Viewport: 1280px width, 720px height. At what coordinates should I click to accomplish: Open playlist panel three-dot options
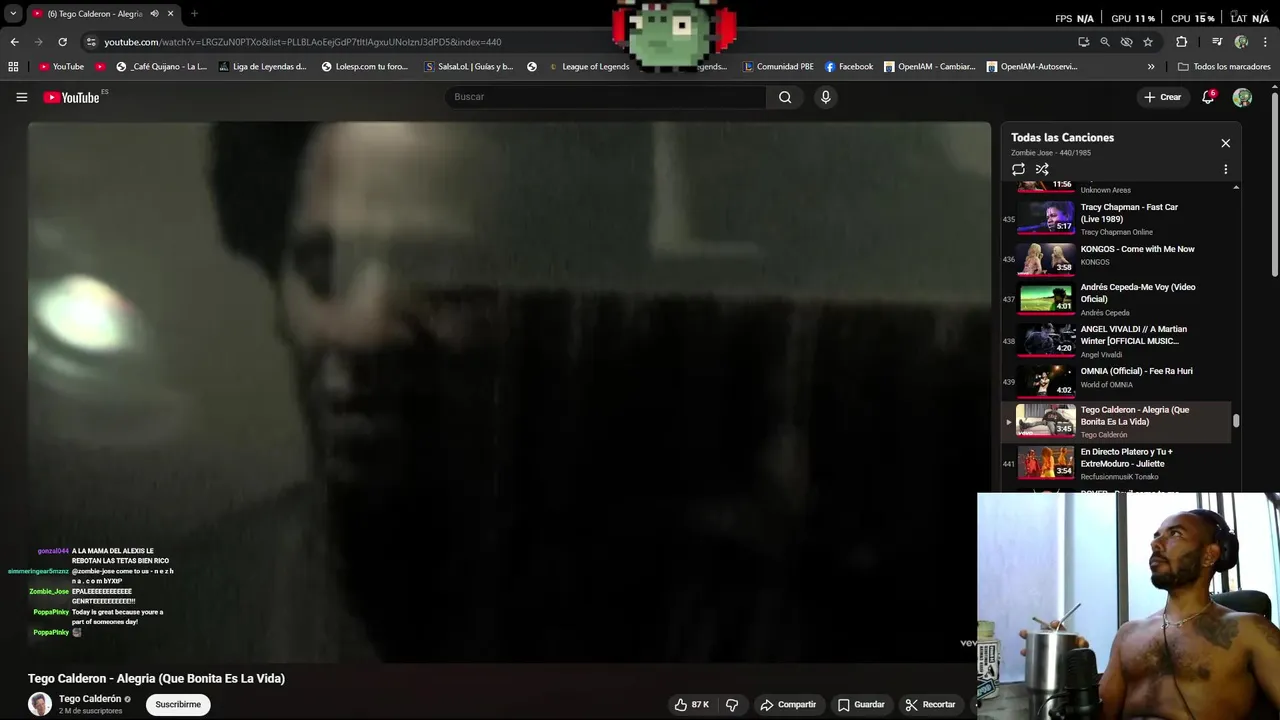point(1225,169)
